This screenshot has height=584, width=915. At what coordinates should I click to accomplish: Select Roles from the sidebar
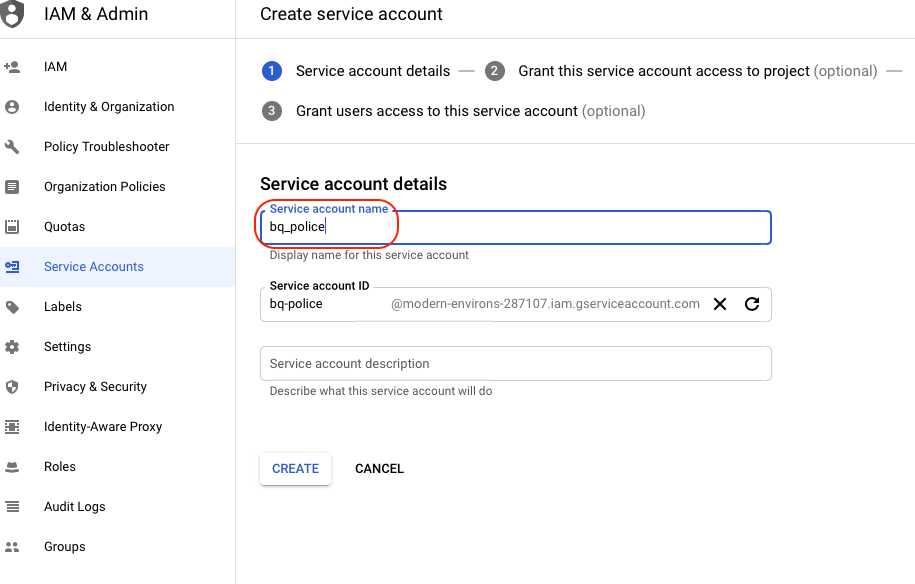pyautogui.click(x=60, y=467)
